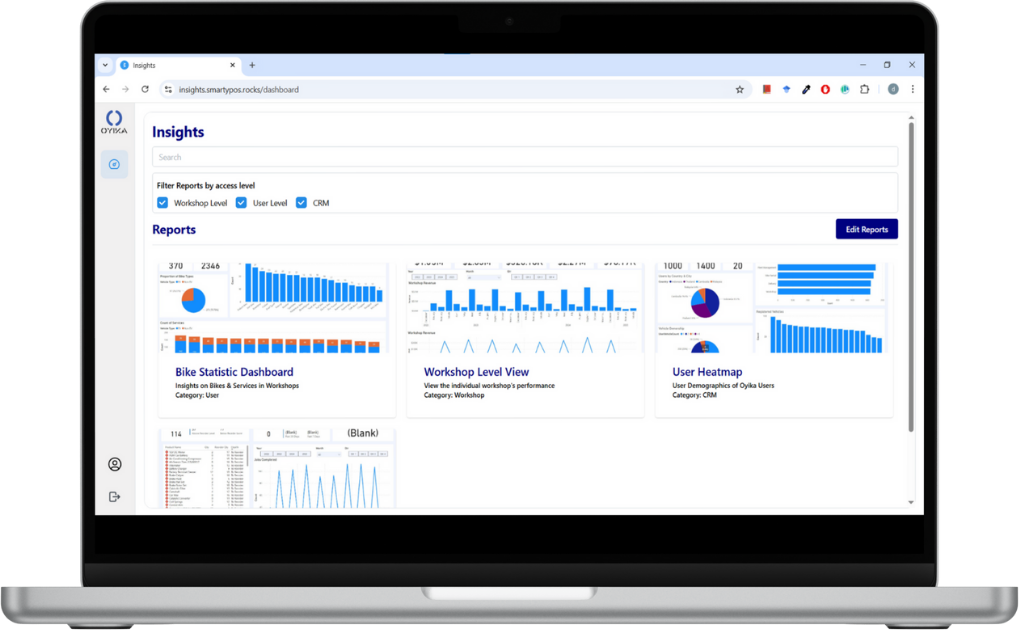Select the Insights browser tab

tap(170, 65)
